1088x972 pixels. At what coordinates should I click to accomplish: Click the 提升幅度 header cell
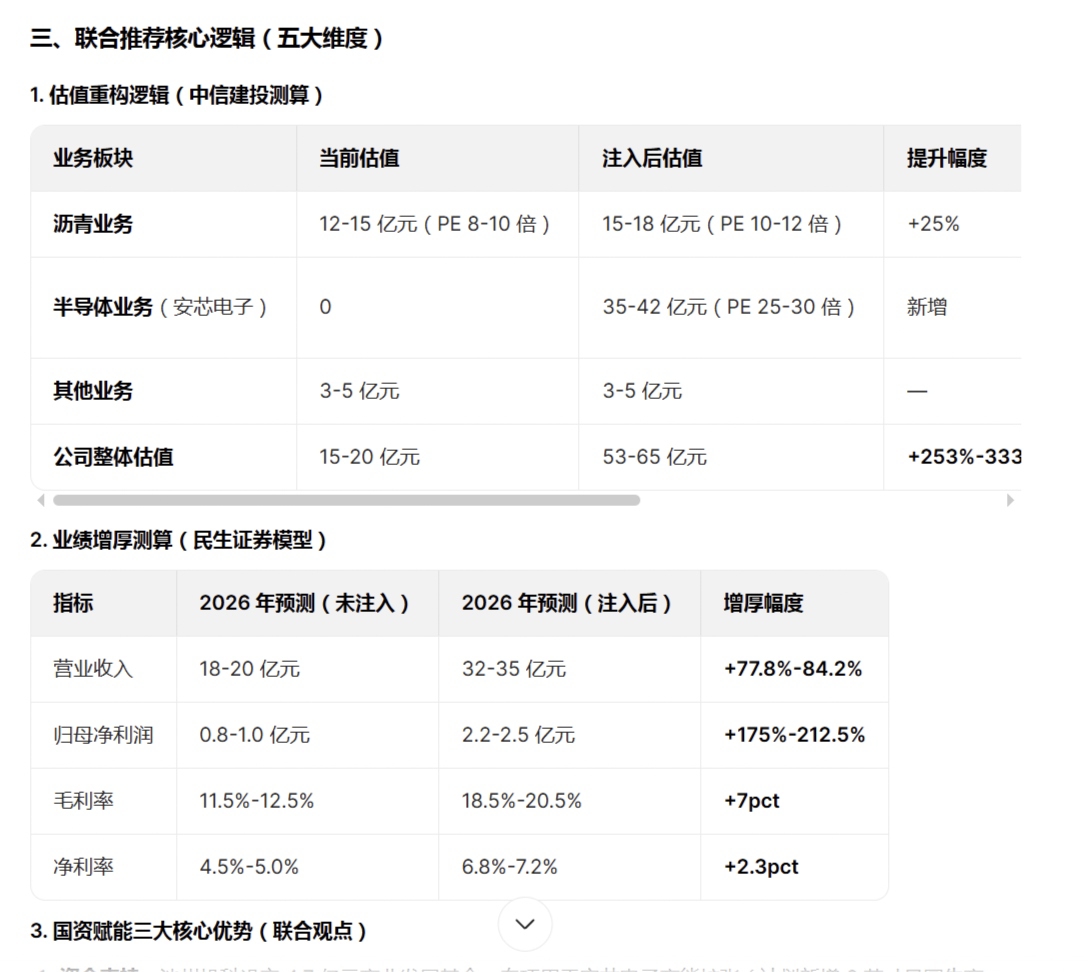946,158
